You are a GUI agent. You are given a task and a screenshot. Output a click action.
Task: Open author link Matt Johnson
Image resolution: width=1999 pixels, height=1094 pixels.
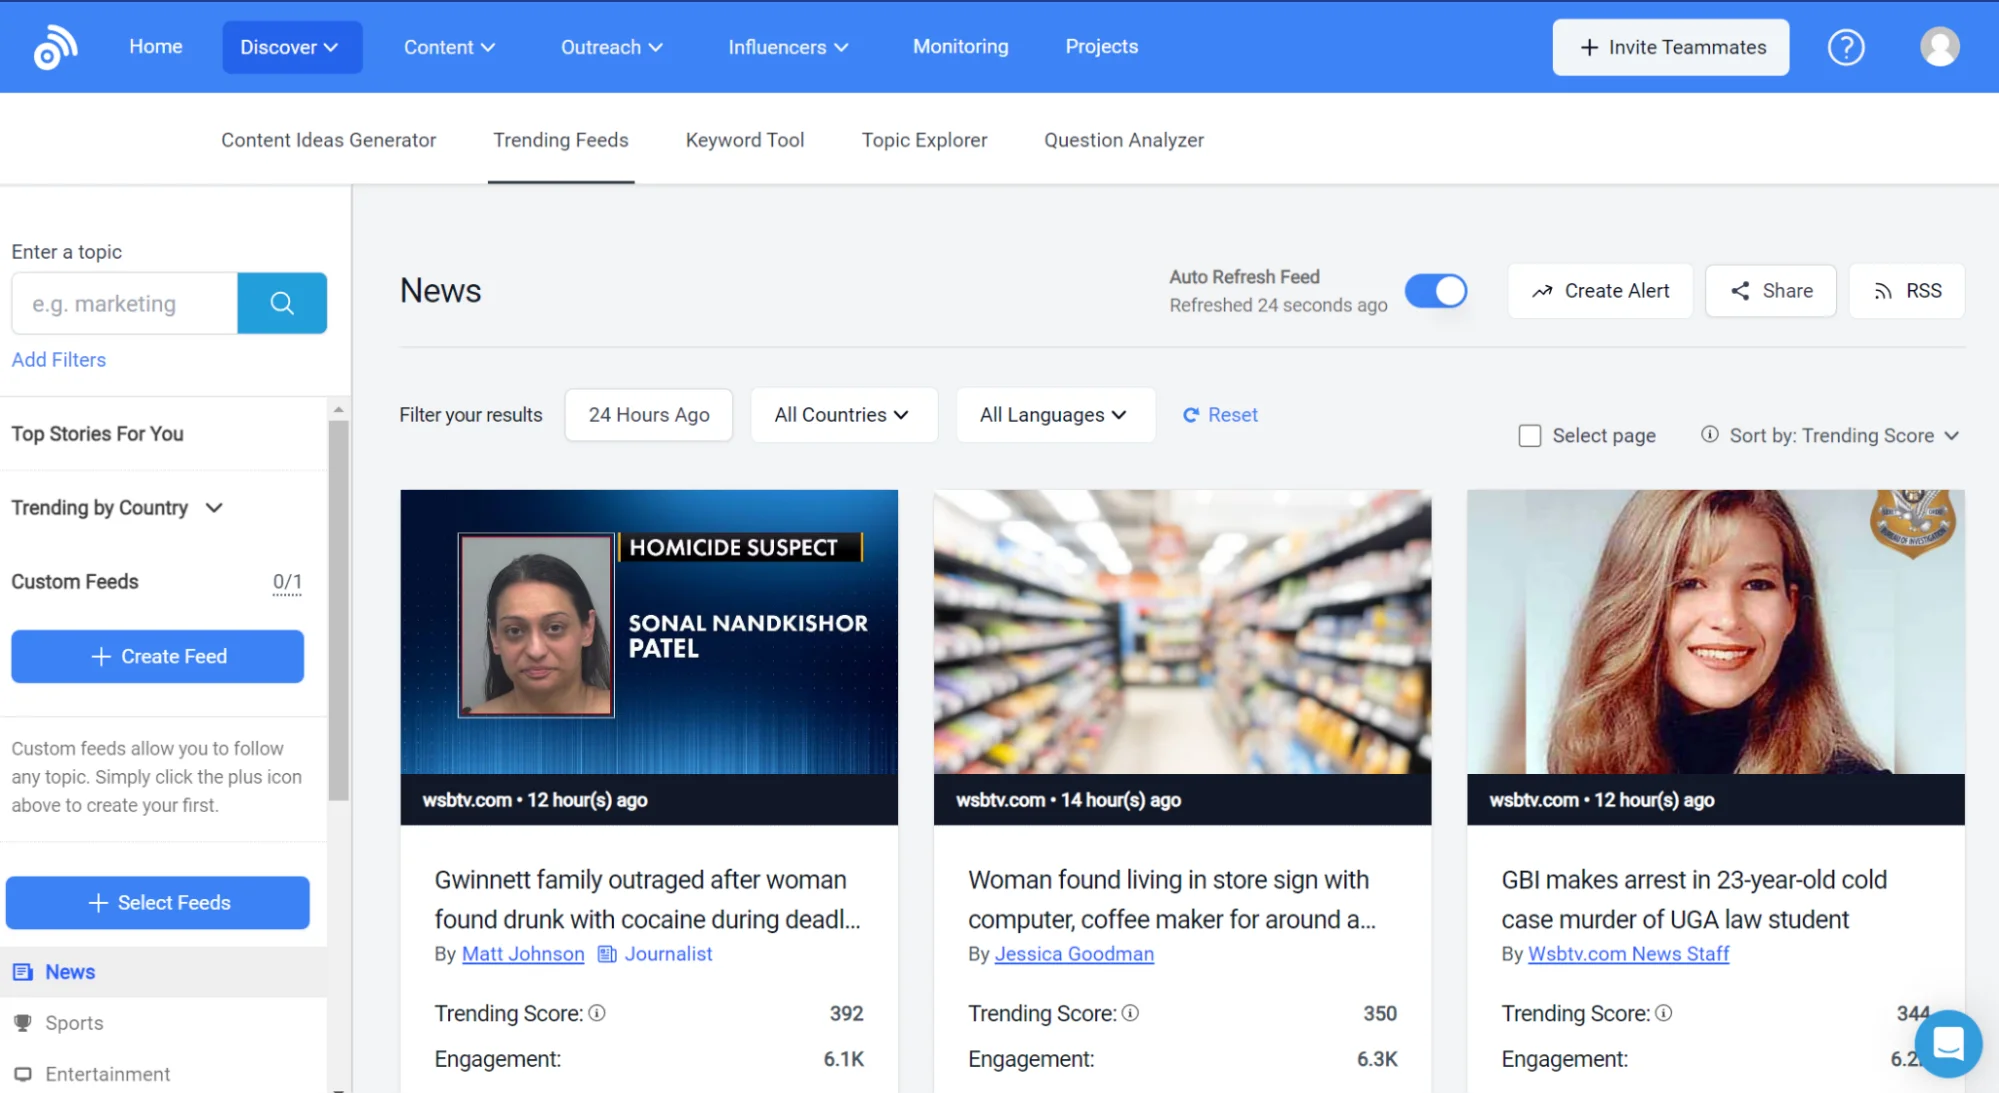pos(523,954)
